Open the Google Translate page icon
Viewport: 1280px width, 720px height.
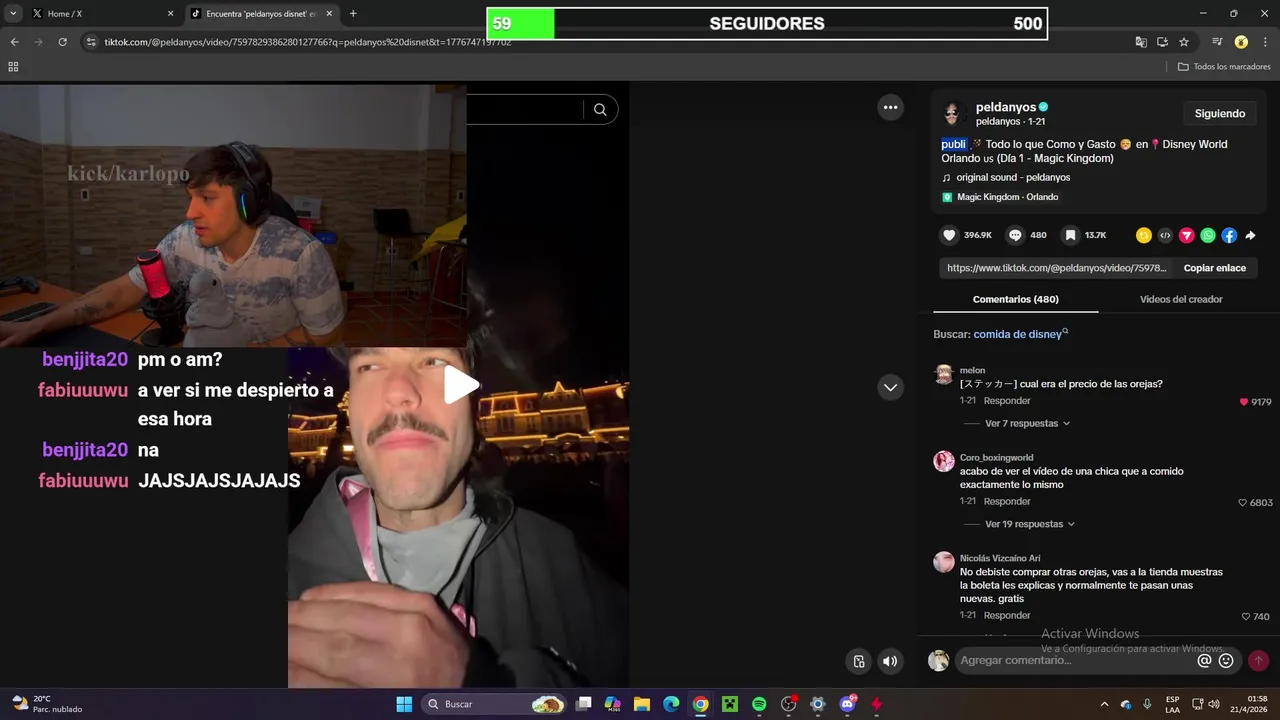[x=1141, y=42]
